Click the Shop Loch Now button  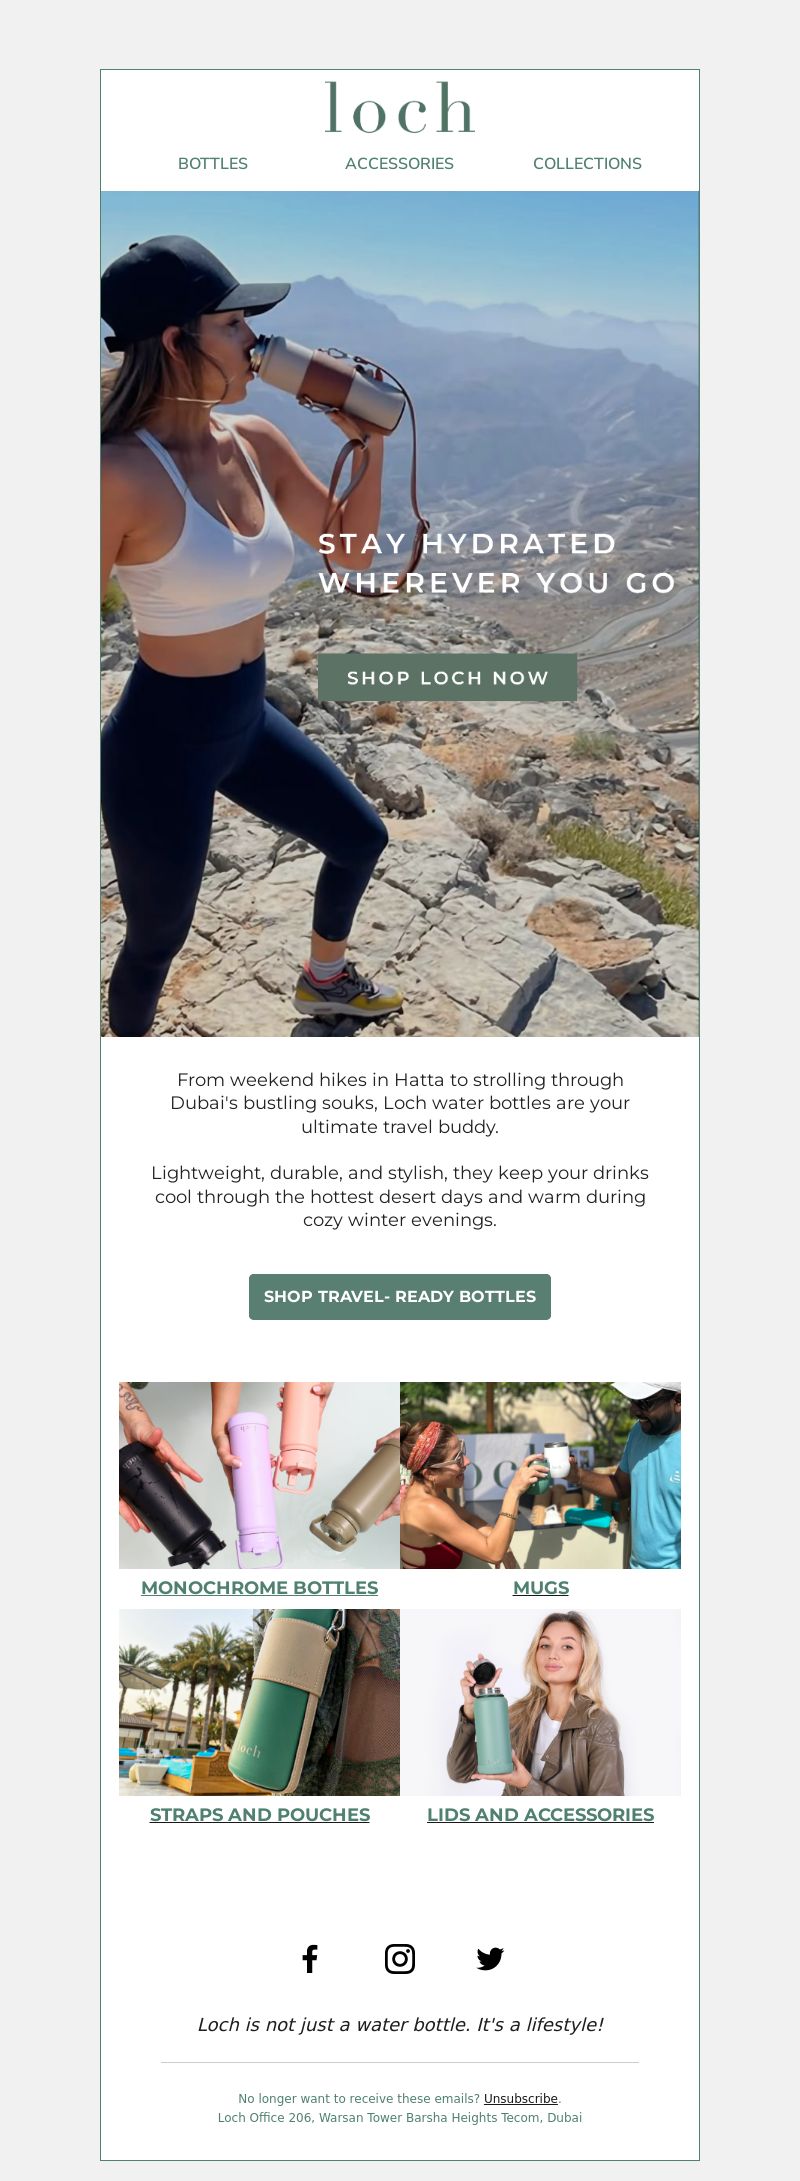tap(447, 678)
